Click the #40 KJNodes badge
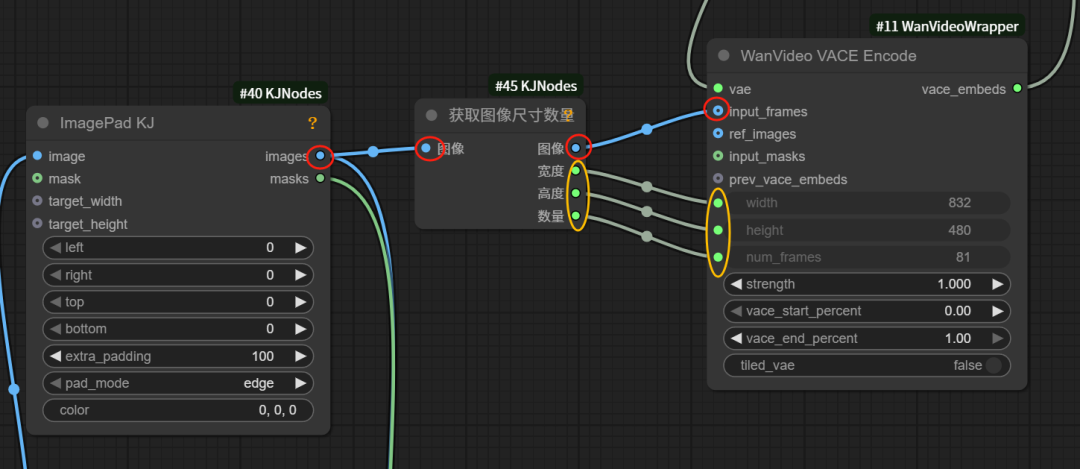 pos(280,93)
